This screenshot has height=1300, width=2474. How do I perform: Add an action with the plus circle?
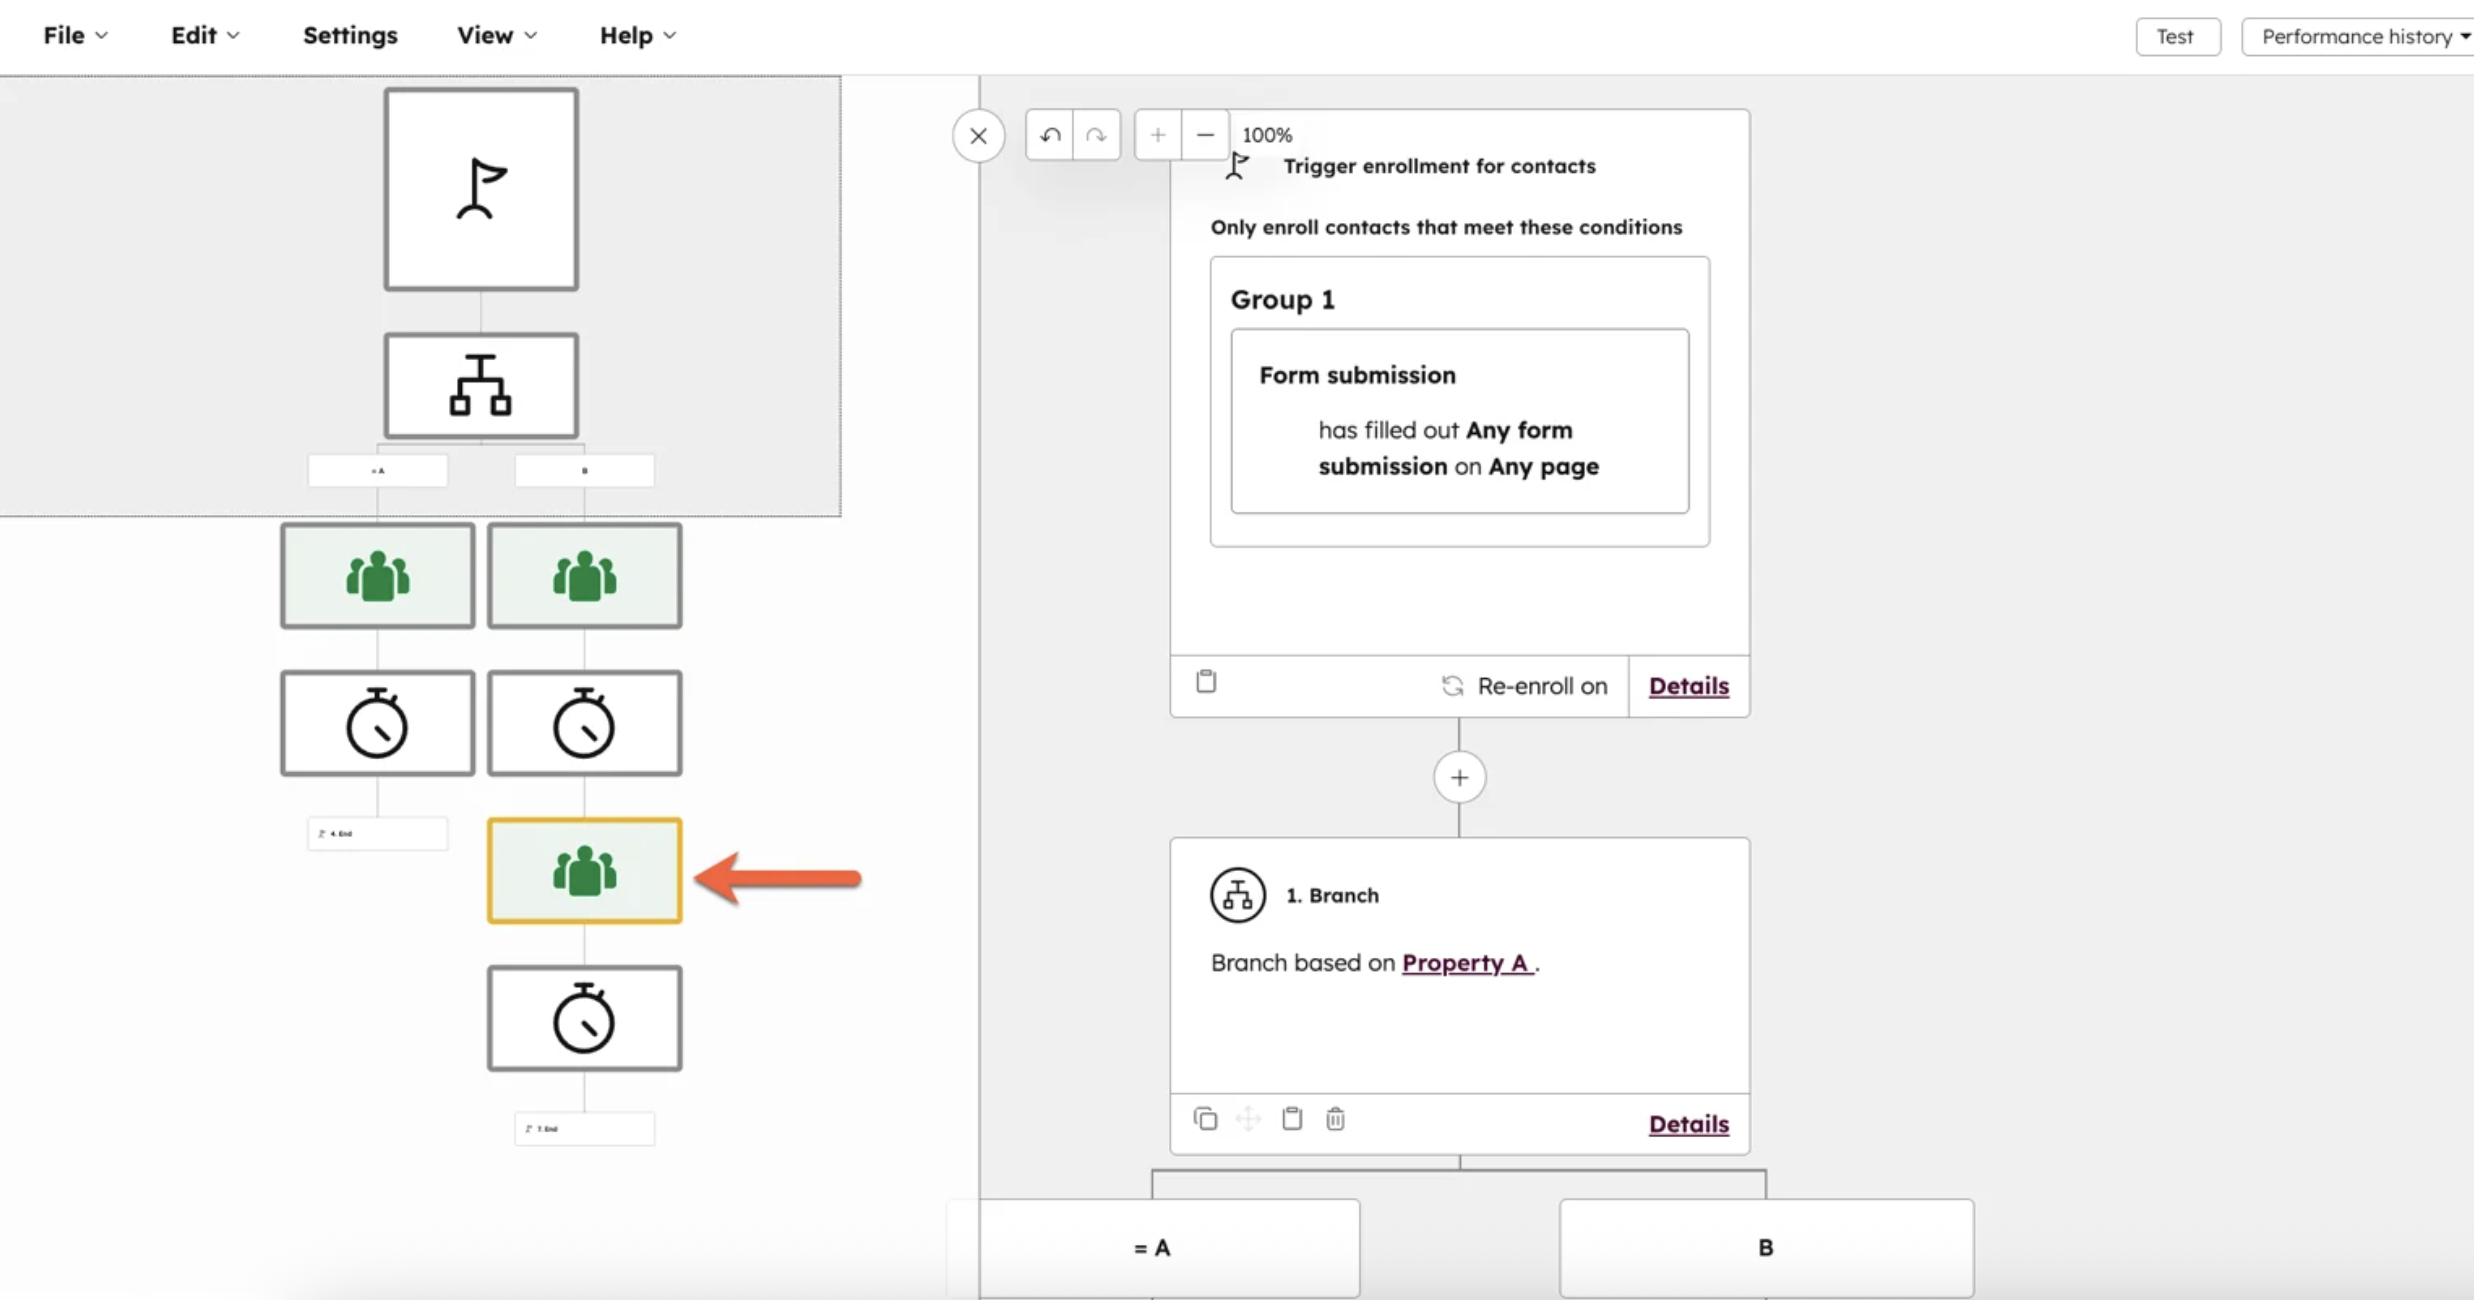(1459, 778)
